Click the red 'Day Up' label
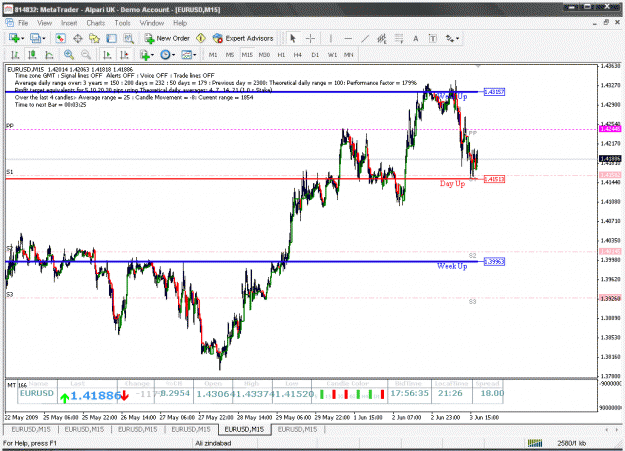Image resolution: width=625 pixels, height=451 pixels. coord(452,183)
